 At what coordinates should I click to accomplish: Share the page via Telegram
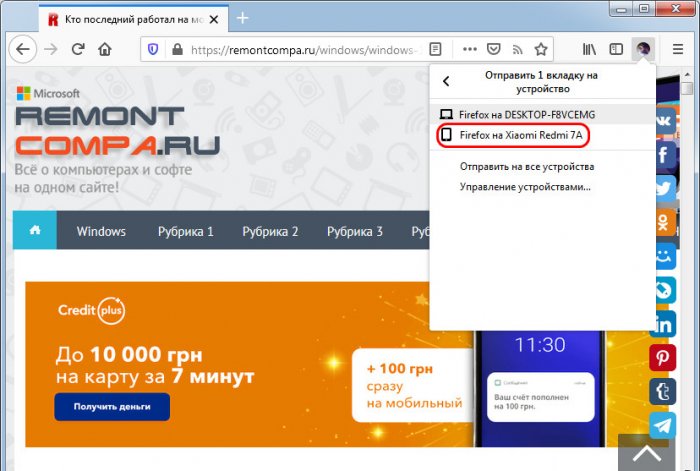click(x=663, y=425)
